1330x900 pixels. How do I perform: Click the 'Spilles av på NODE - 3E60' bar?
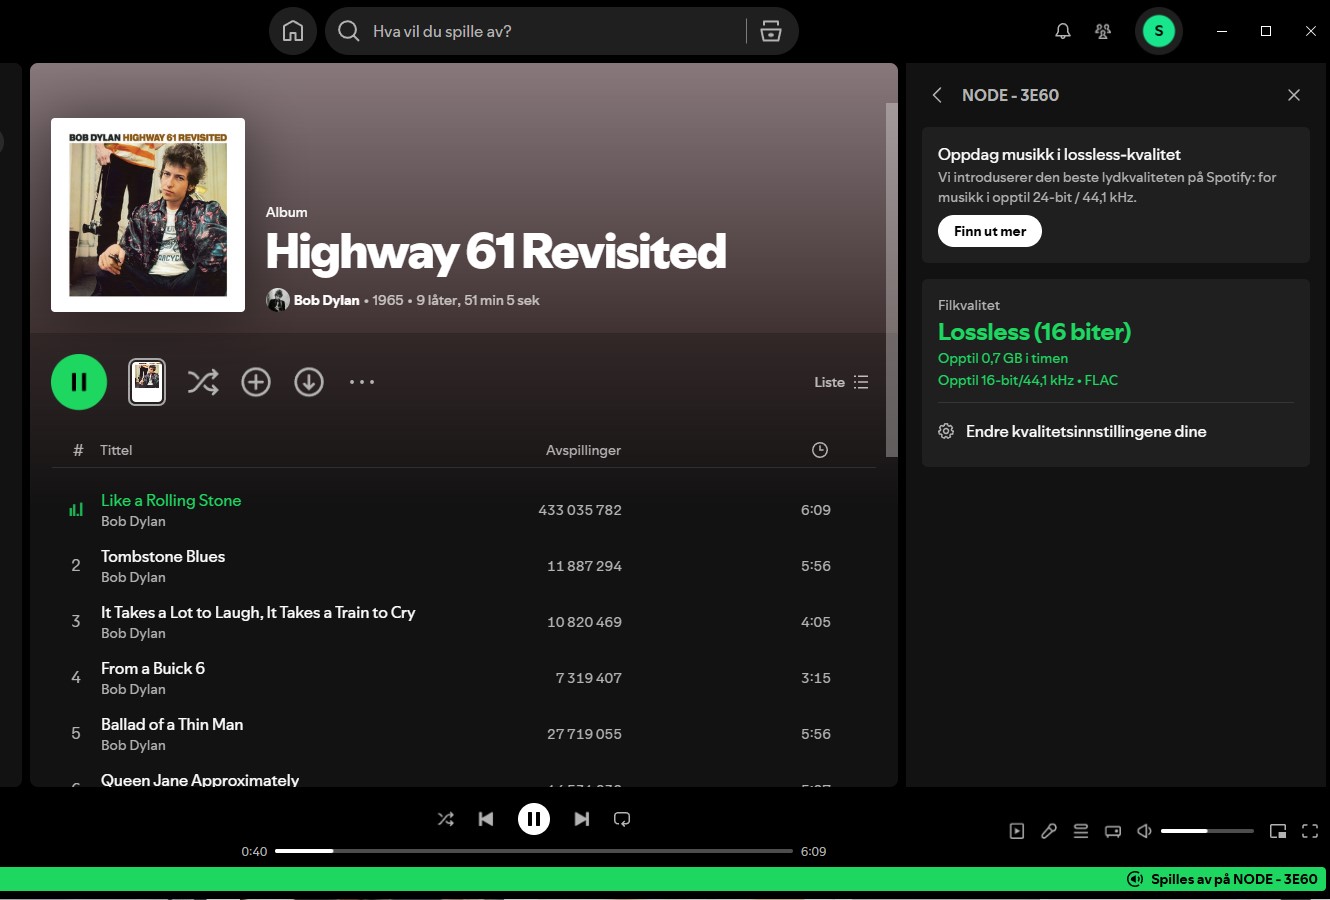(663, 879)
